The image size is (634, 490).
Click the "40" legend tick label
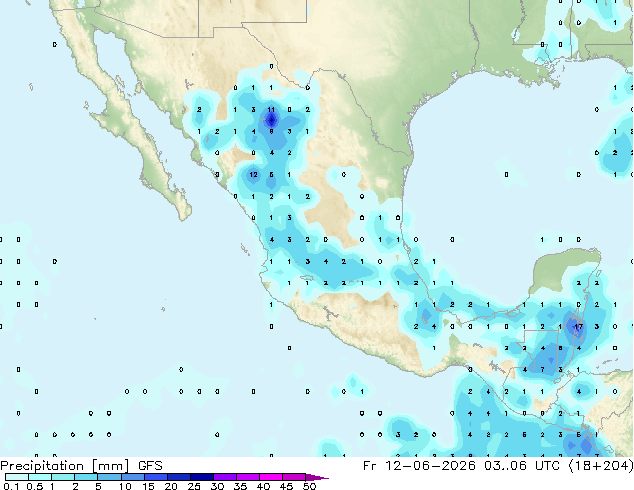[x=263, y=486]
